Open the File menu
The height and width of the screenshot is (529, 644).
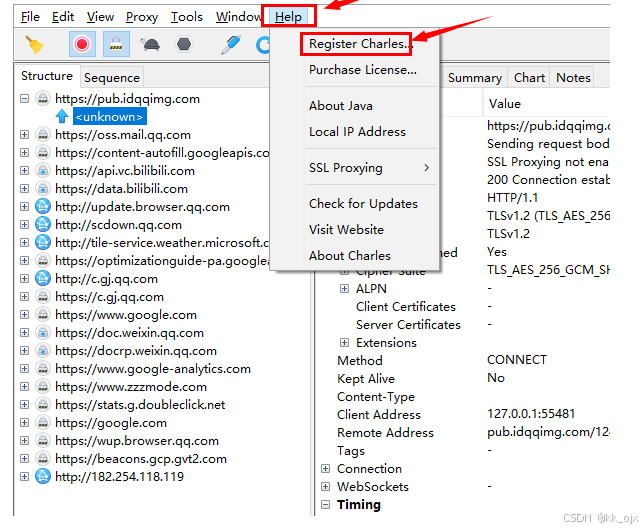(30, 17)
